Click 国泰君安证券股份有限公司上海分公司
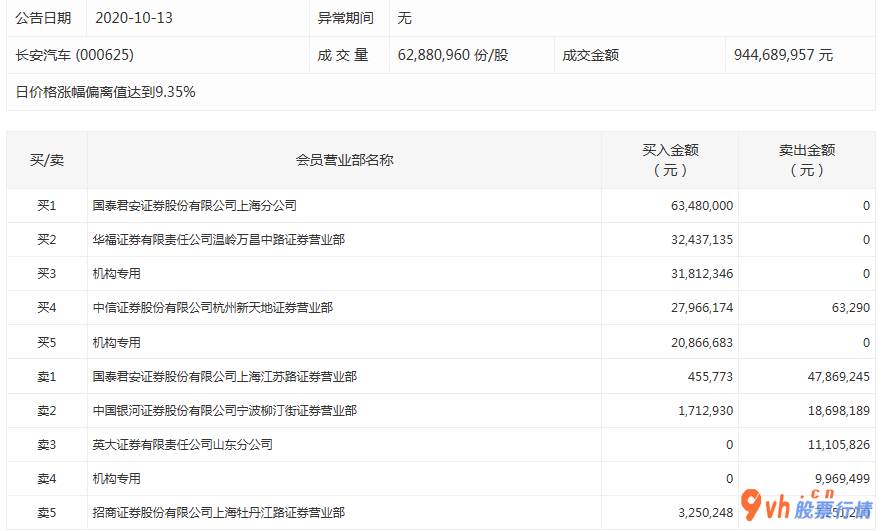 [194, 206]
